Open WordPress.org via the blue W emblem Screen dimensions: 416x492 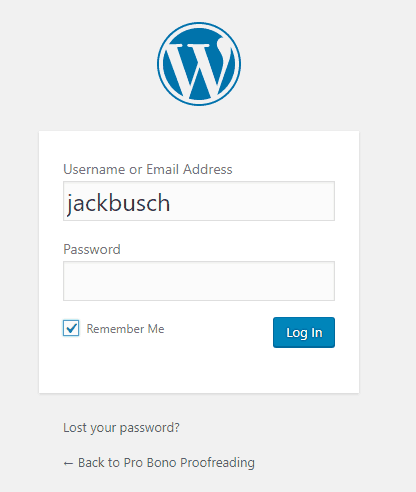[199, 64]
